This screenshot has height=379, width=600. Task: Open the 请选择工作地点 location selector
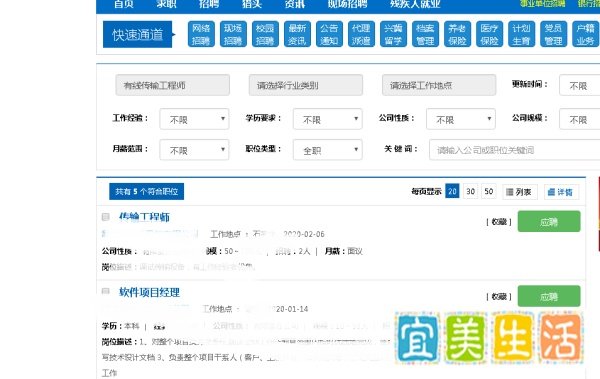(x=439, y=85)
